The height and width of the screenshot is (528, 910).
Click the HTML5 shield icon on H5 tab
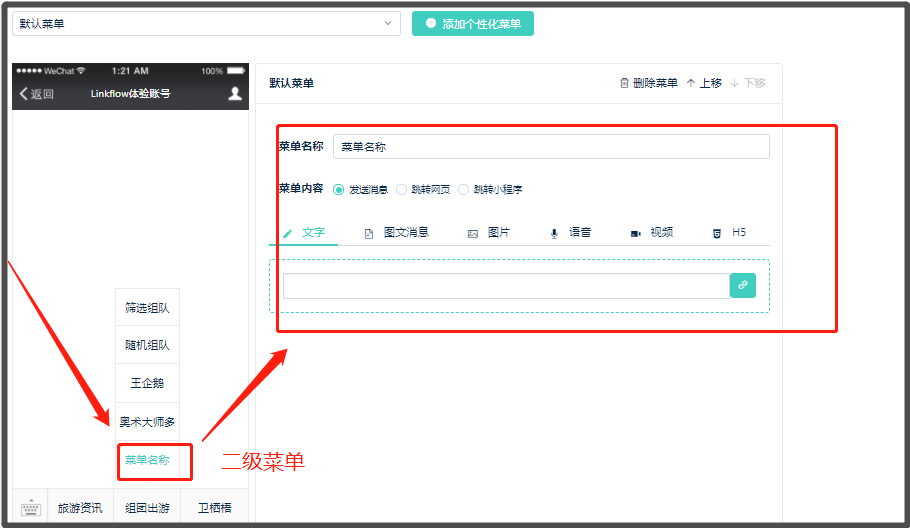(x=717, y=234)
